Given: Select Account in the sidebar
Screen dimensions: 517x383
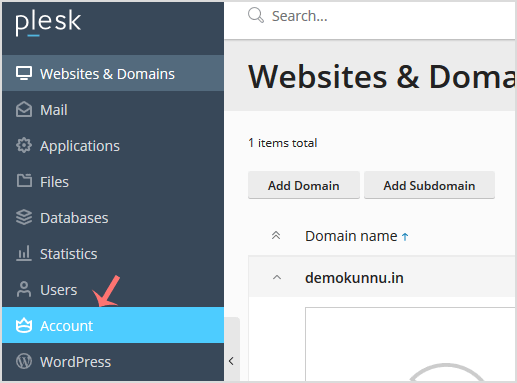Looking at the screenshot, I should [x=113, y=325].
